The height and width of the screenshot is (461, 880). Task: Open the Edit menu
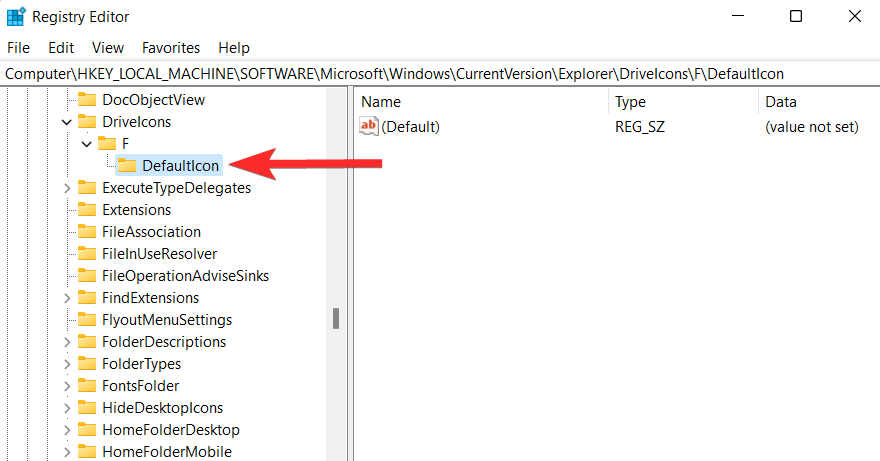pyautogui.click(x=61, y=48)
